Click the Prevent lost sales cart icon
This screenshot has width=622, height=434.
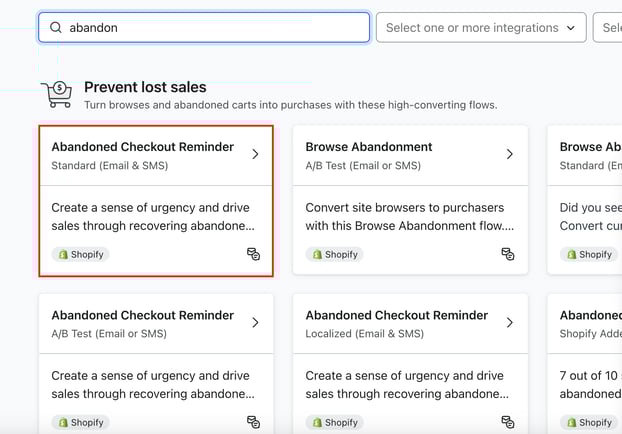click(56, 95)
